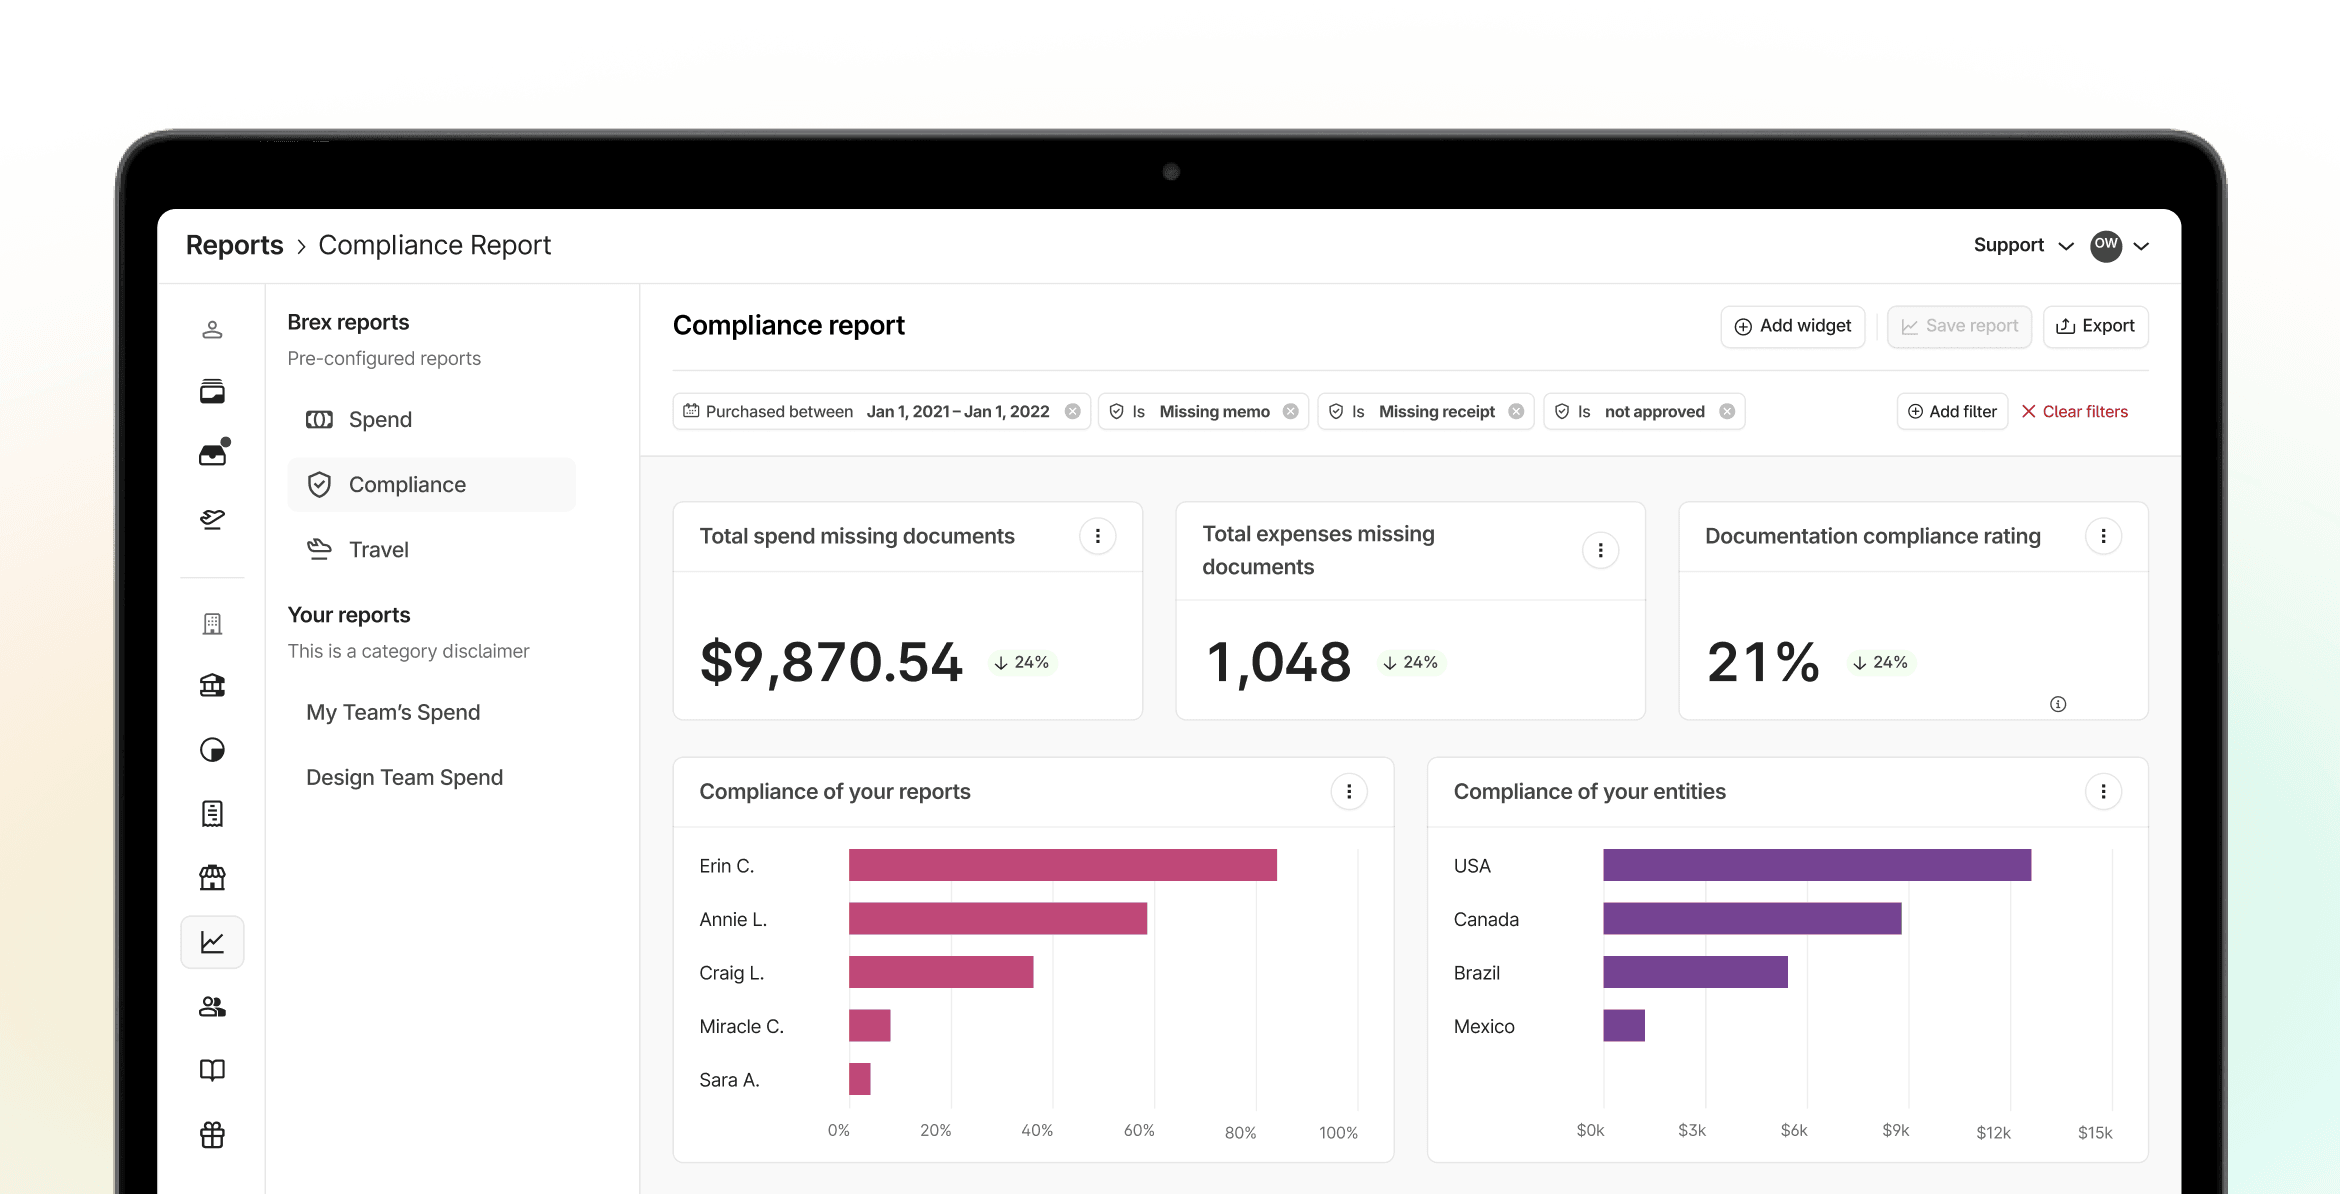2340x1194 pixels.
Task: Open the bank building sidebar icon
Action: click(212, 685)
